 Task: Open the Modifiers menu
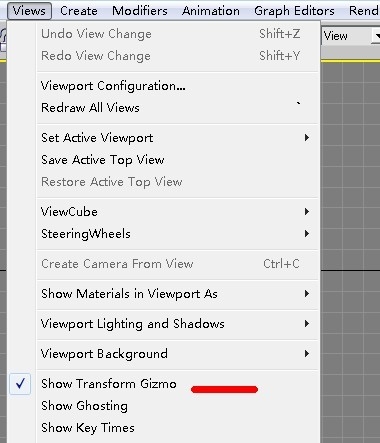coord(140,11)
